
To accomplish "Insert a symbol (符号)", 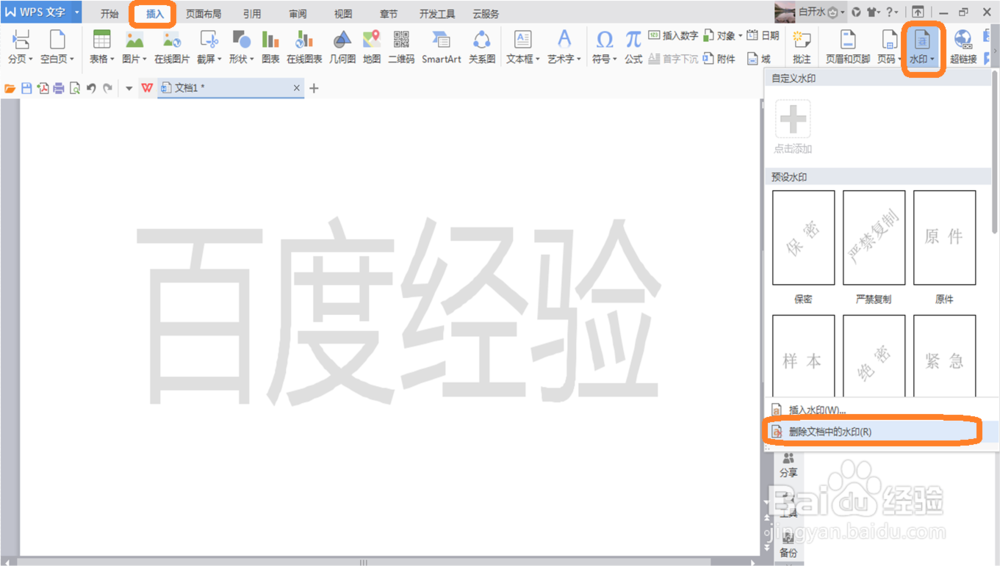I will point(604,47).
